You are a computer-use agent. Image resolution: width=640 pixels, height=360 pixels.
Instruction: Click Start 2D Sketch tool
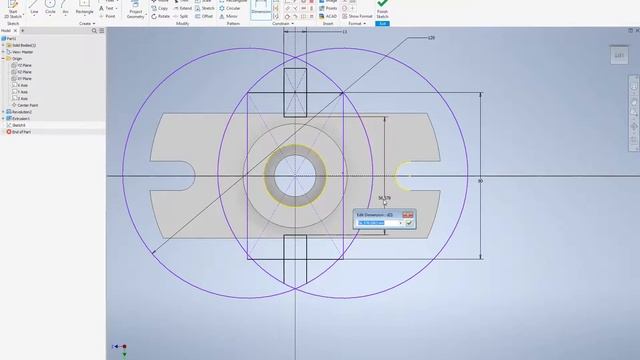(13, 9)
